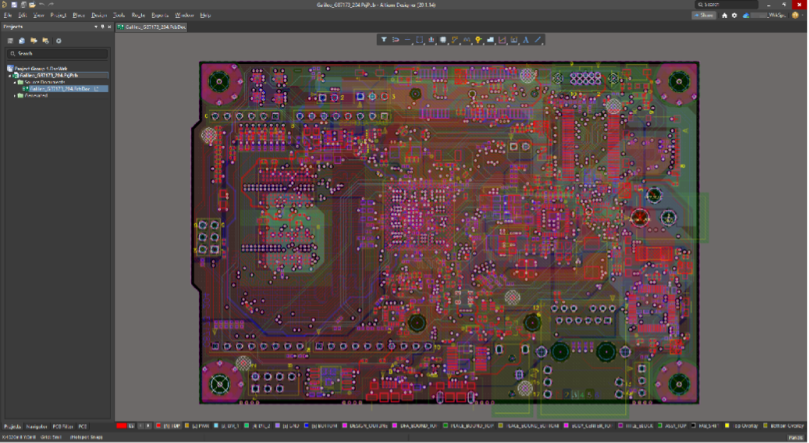Switch to the Navigator panel tab
The image size is (809, 443).
tap(37, 426)
